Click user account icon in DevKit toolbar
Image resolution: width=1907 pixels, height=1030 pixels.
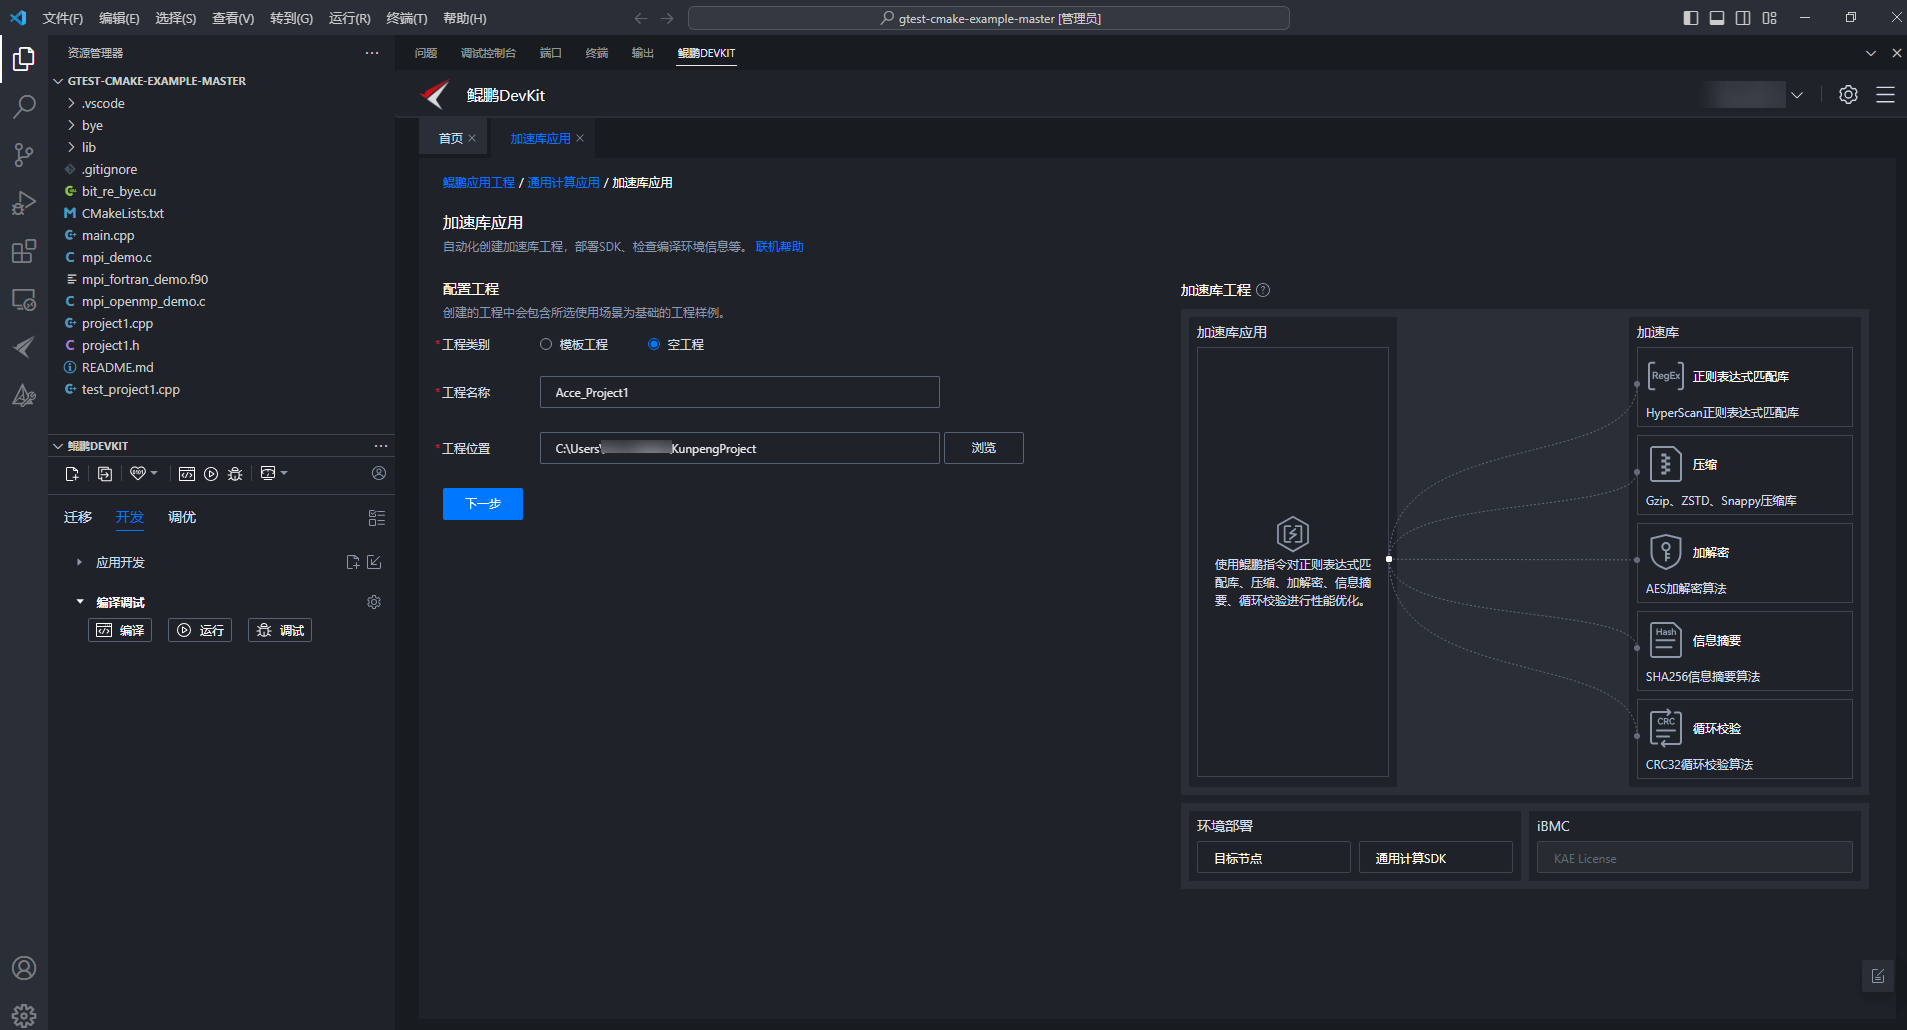(x=379, y=473)
